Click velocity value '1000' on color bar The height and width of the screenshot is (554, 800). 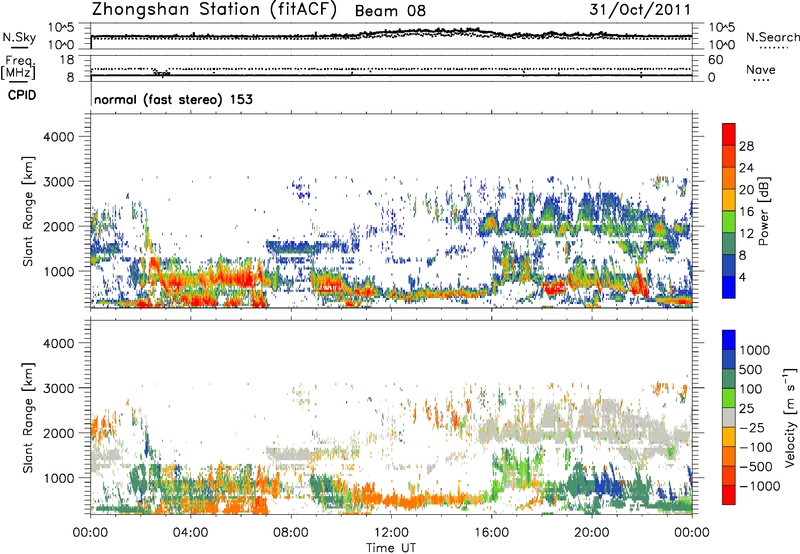pos(754,350)
